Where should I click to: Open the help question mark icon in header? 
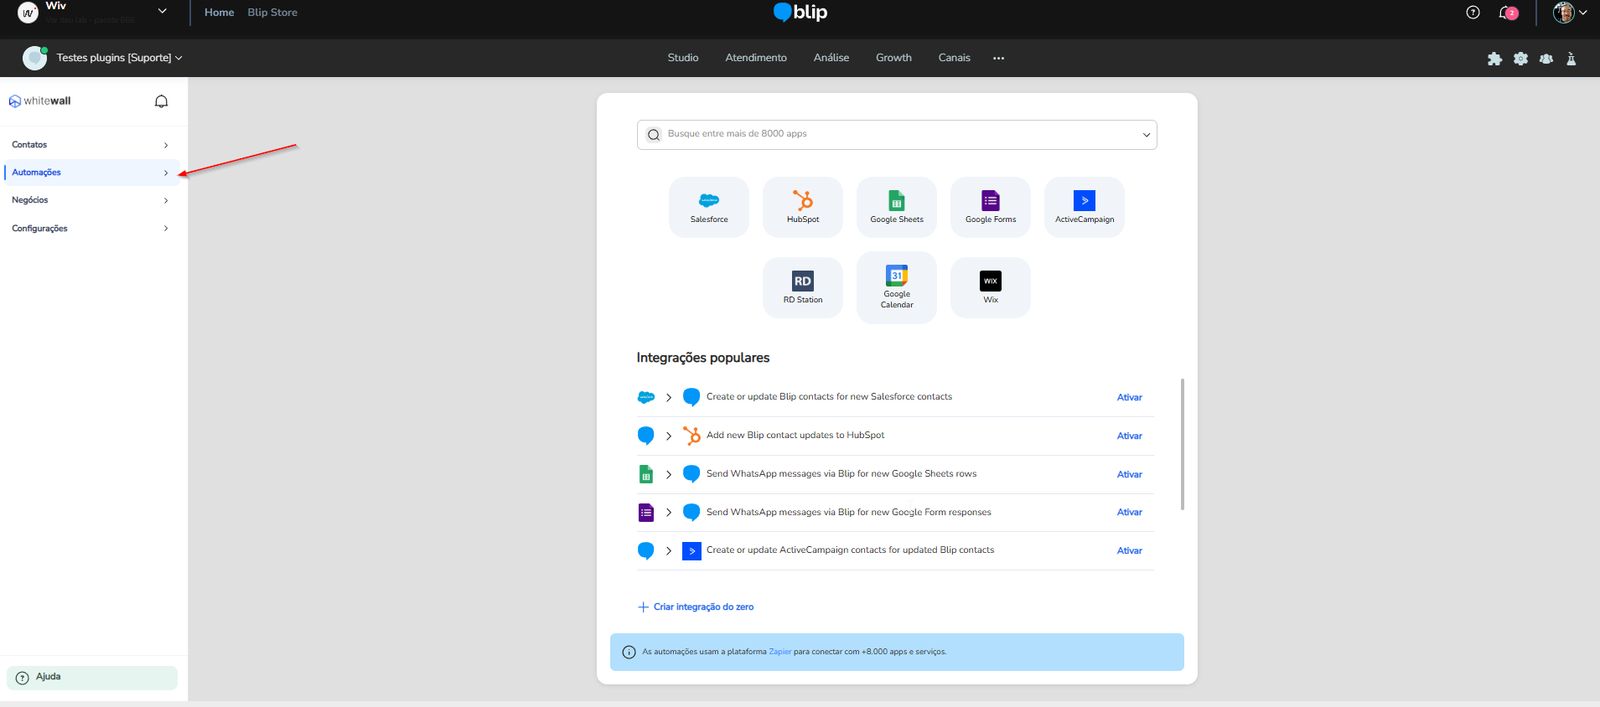pos(1473,13)
